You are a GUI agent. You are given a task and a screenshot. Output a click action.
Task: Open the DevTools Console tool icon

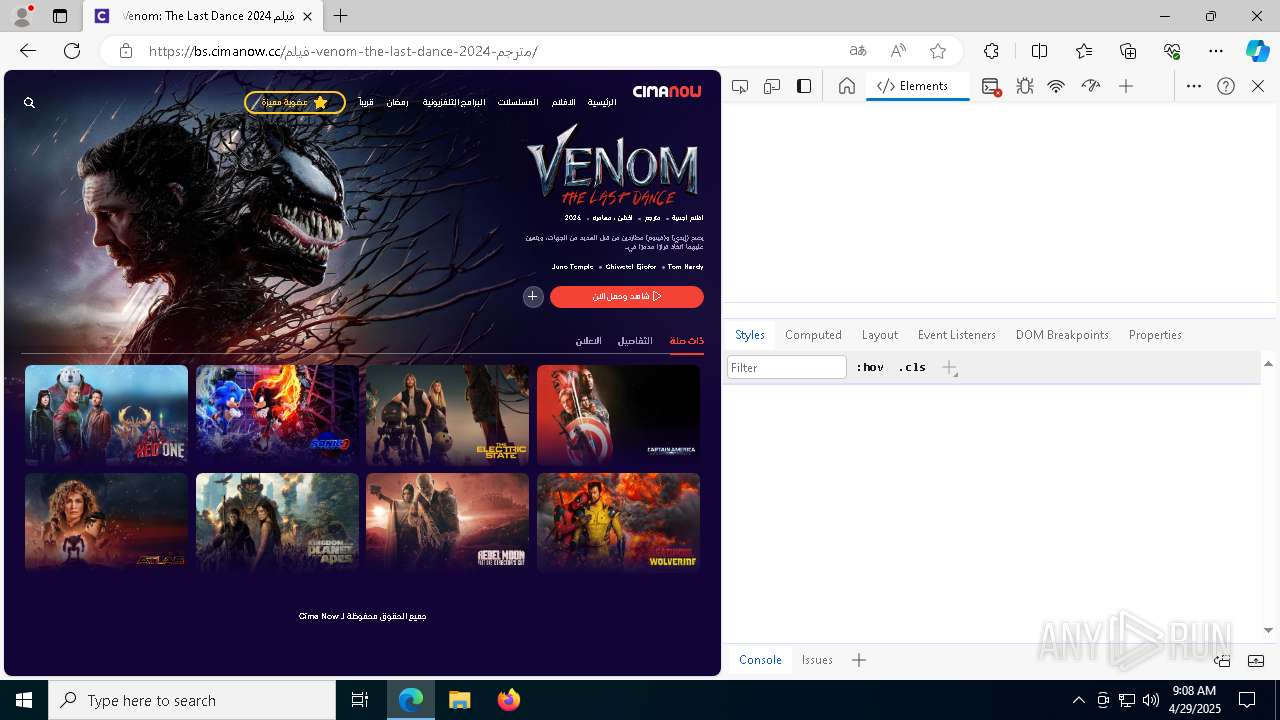991,87
